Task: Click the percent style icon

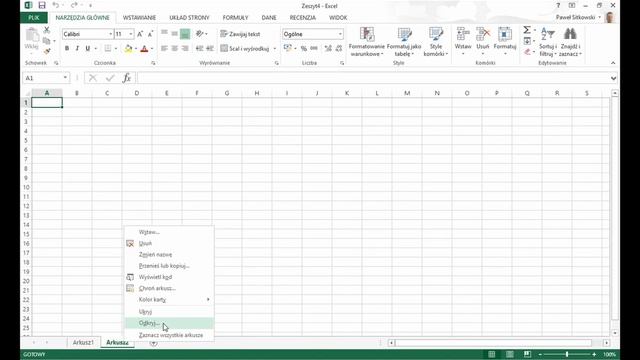Action: point(304,49)
